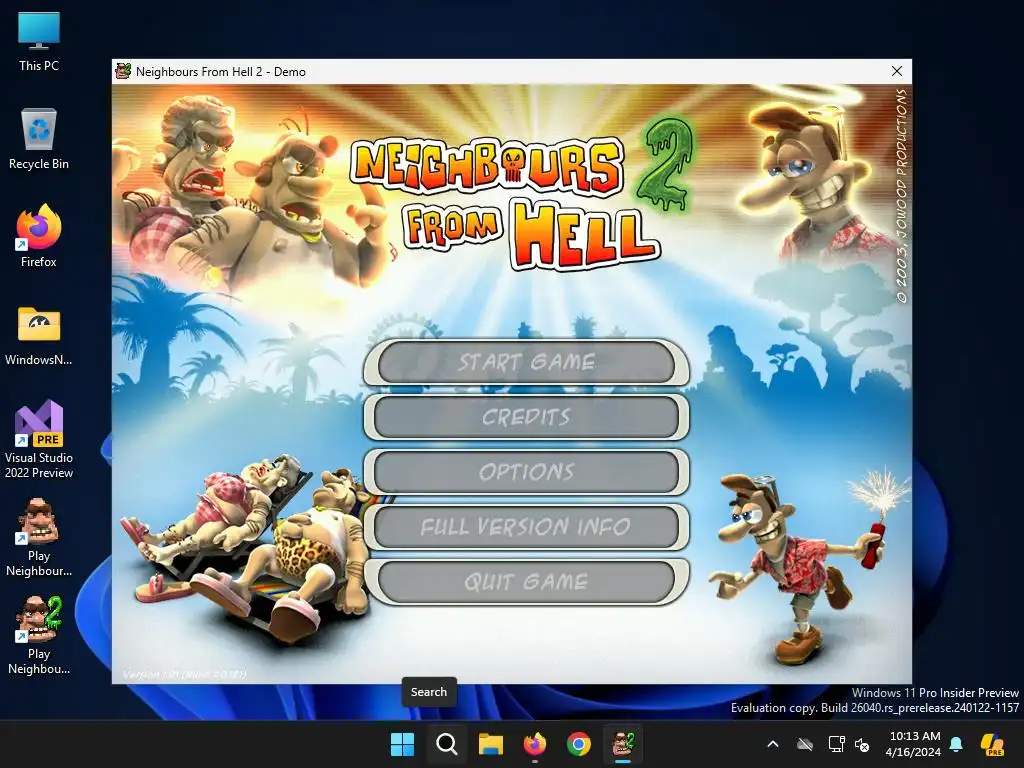
Task: Select Visual Studio 2022 Preview shortcut
Action: 39,439
